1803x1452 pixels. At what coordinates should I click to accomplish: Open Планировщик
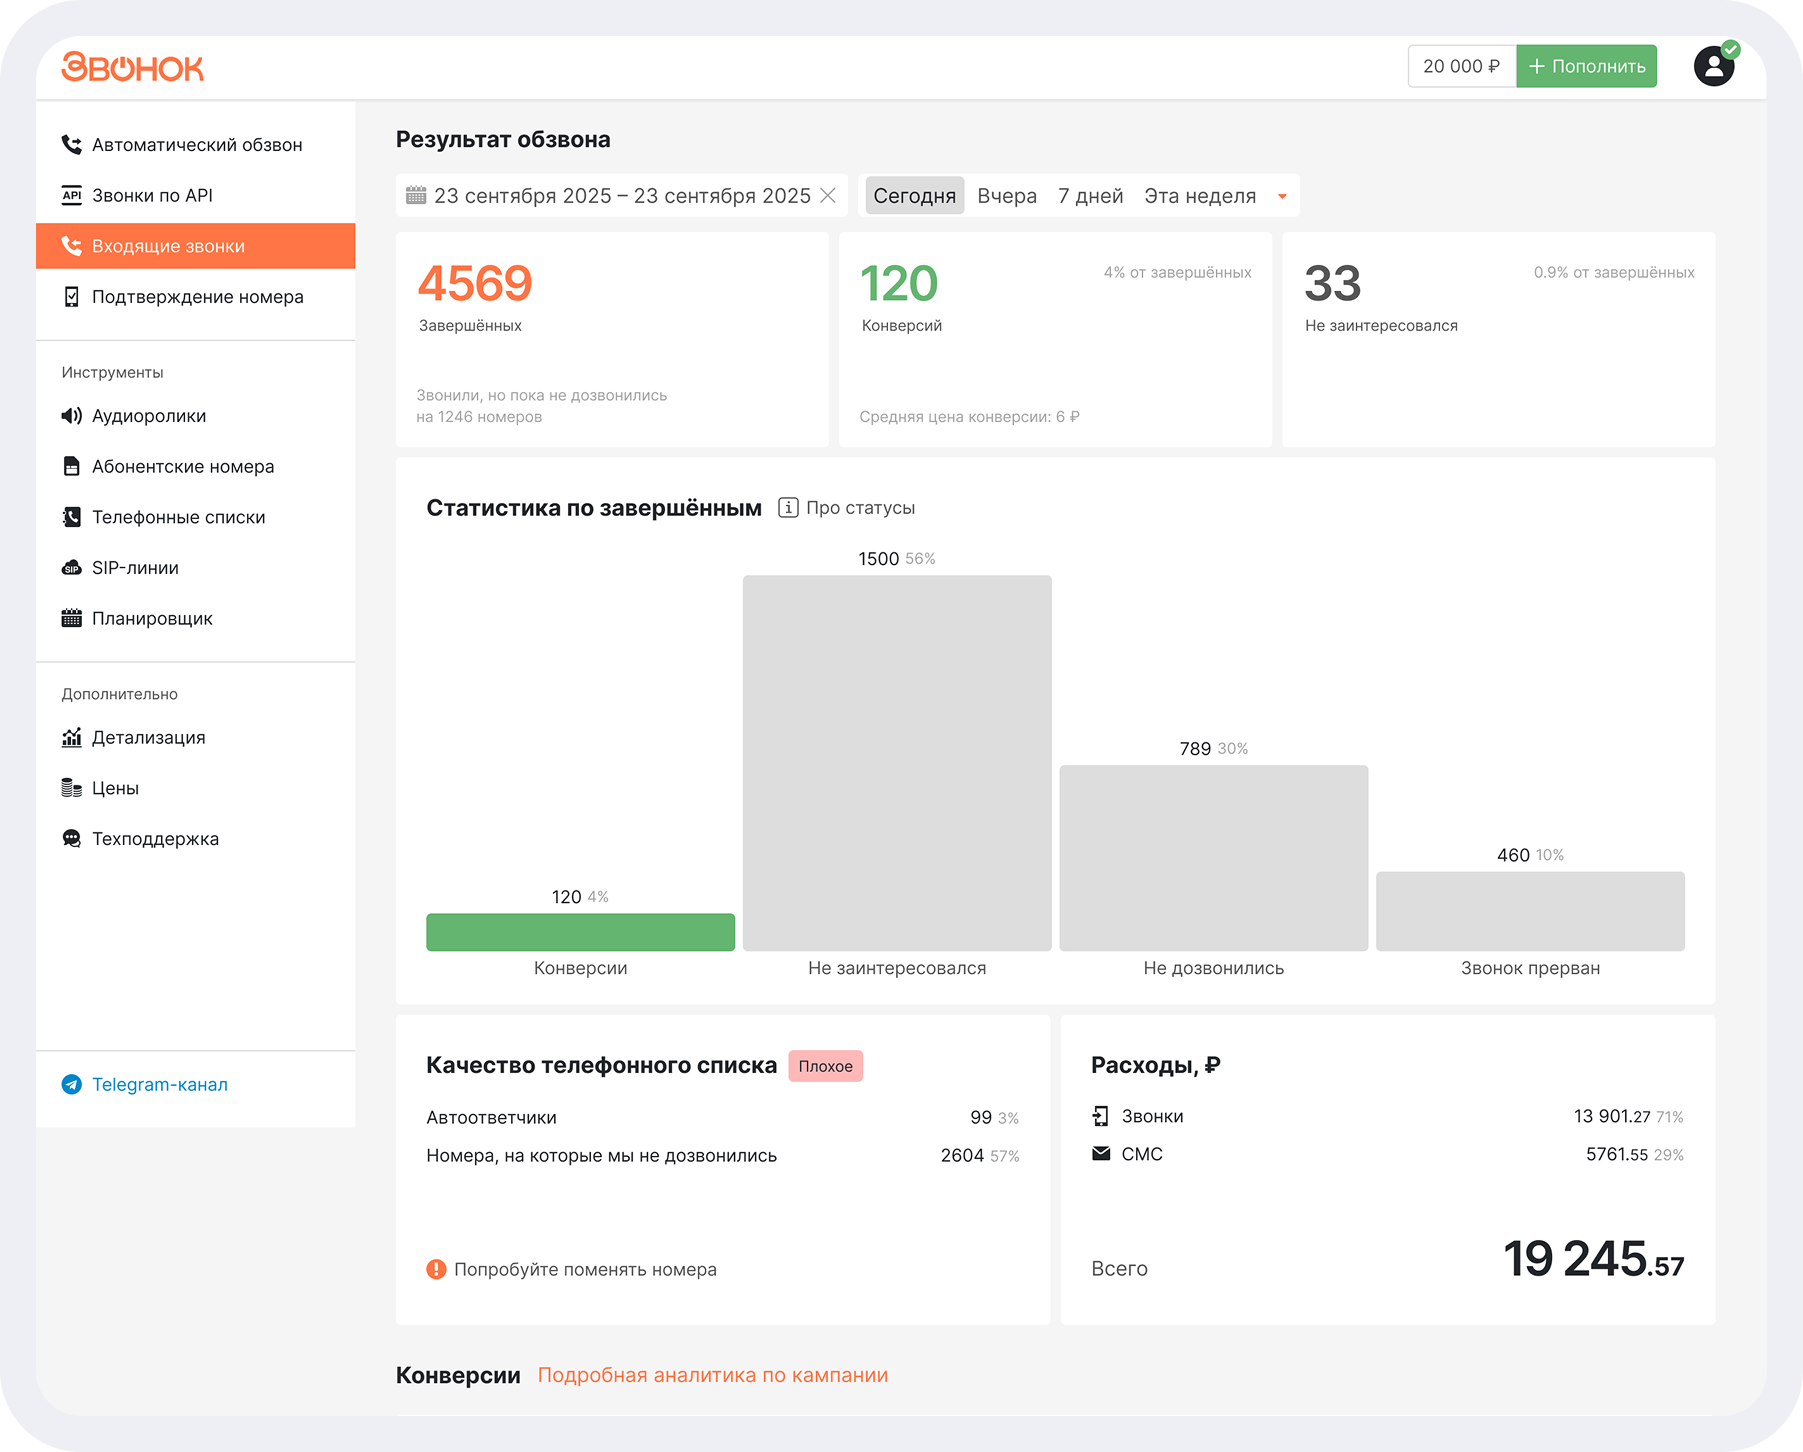[196, 618]
